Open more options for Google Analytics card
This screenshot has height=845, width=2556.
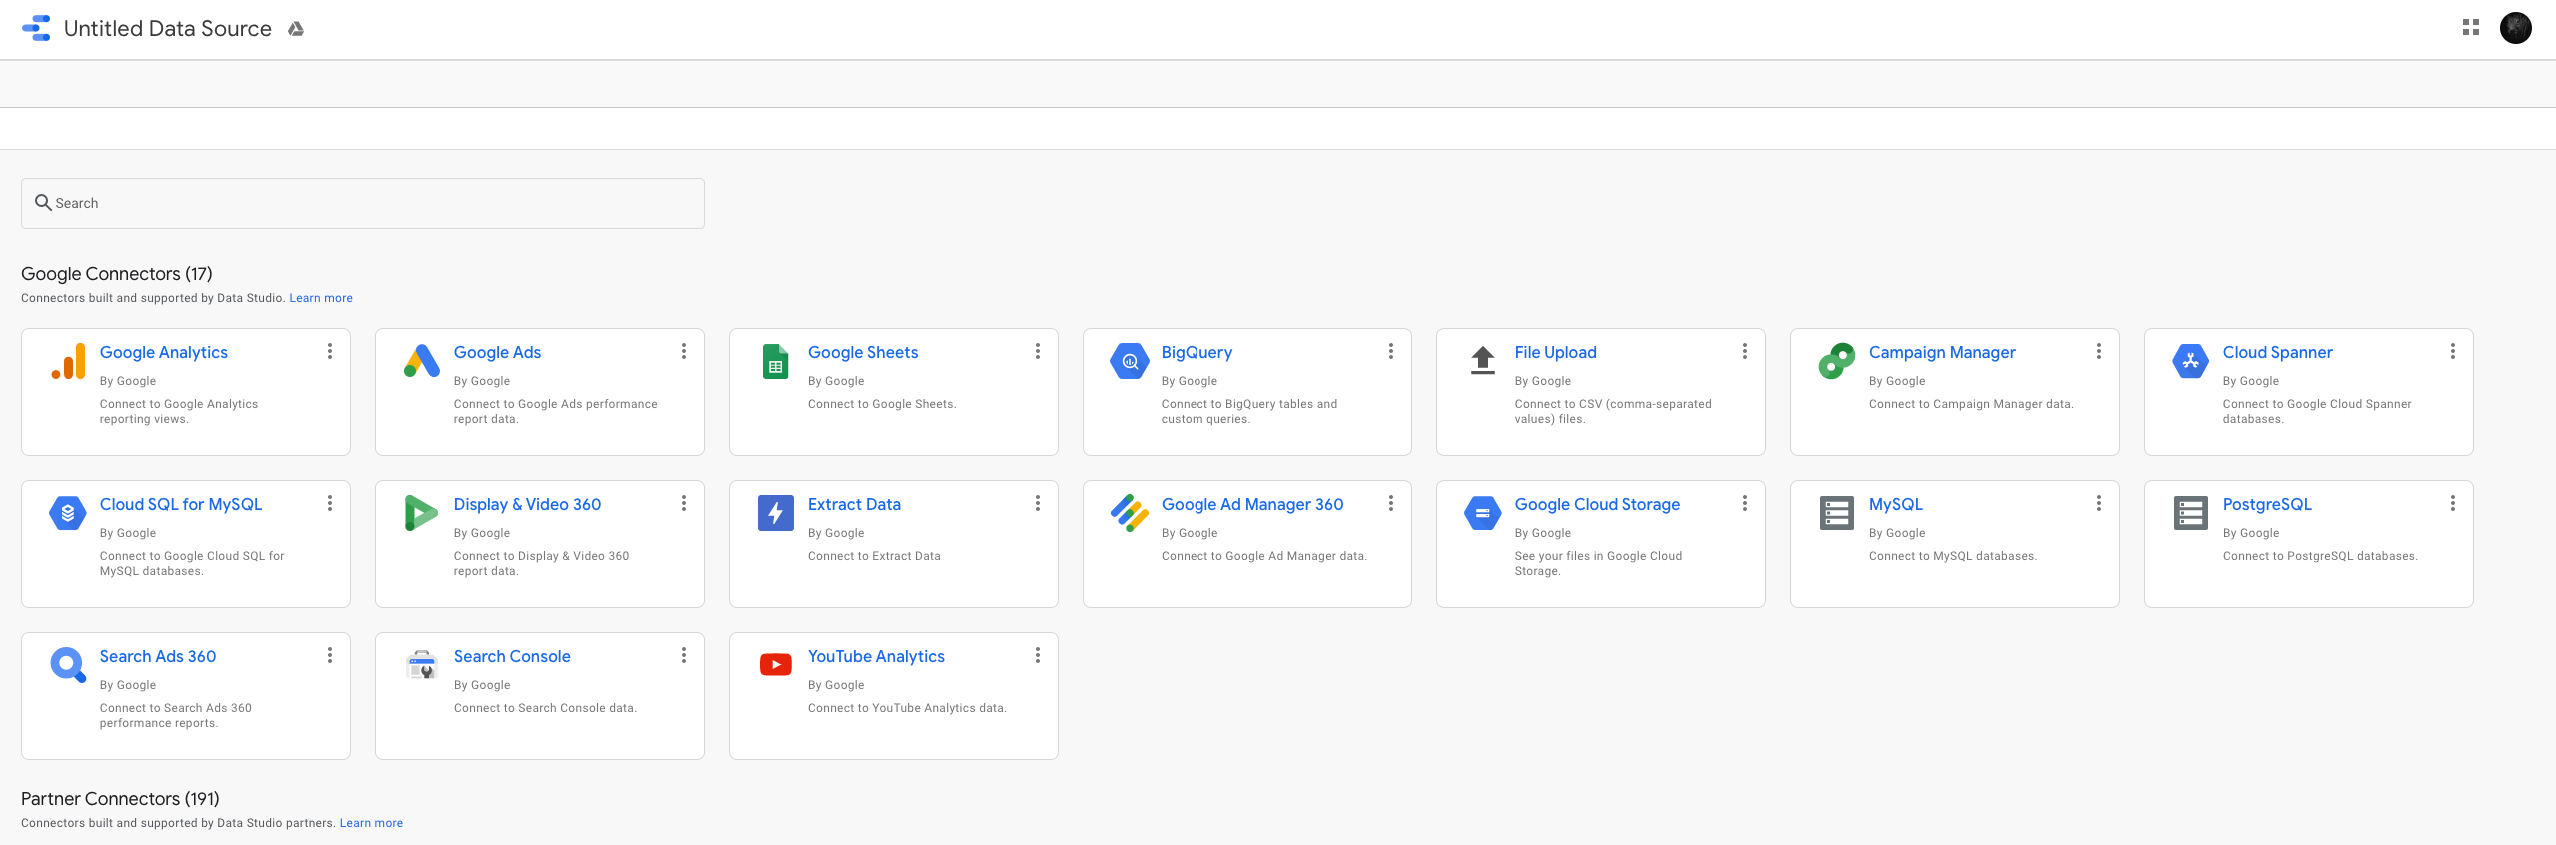[x=330, y=352]
